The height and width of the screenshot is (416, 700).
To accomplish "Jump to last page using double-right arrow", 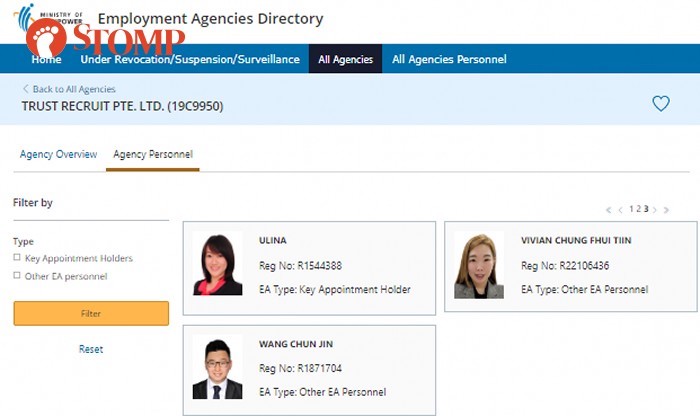I will coord(667,210).
